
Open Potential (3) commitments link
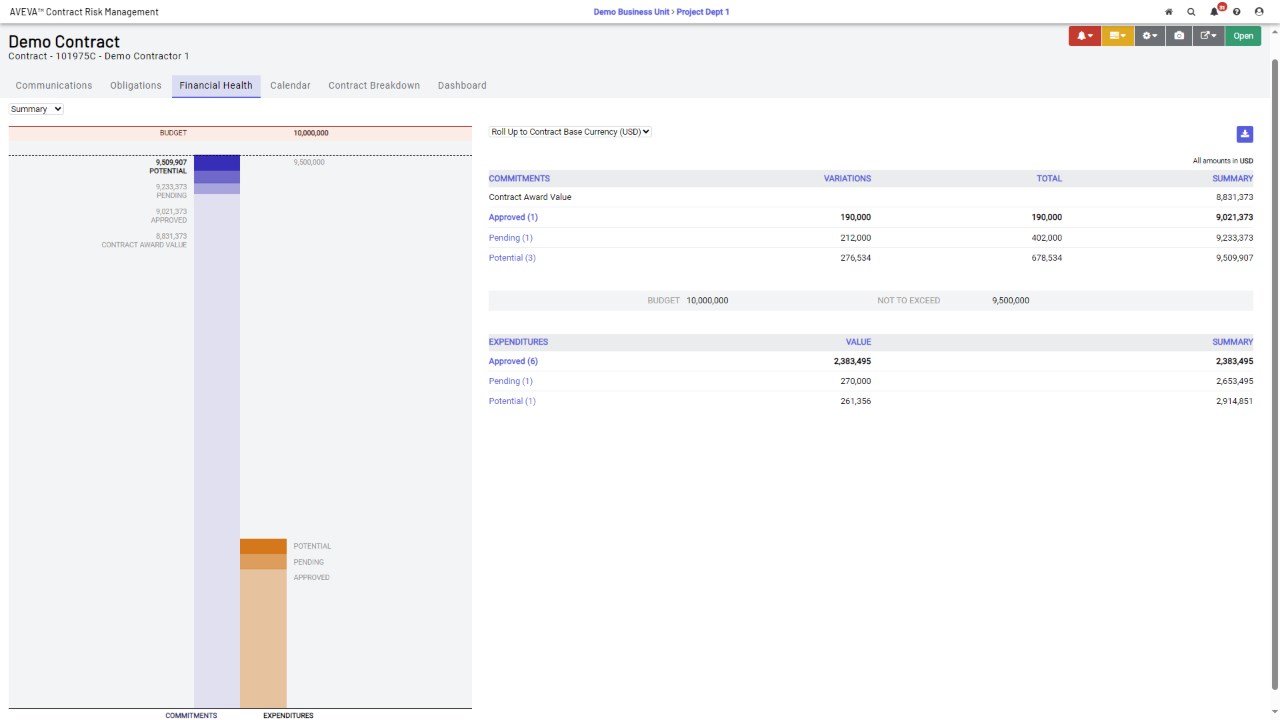pyautogui.click(x=512, y=258)
